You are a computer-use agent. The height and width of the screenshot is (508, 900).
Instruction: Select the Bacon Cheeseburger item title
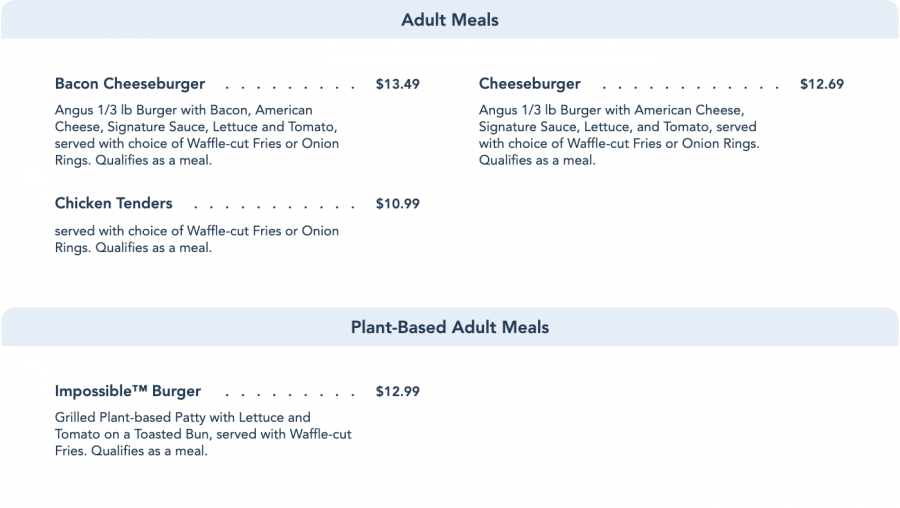[x=130, y=84]
